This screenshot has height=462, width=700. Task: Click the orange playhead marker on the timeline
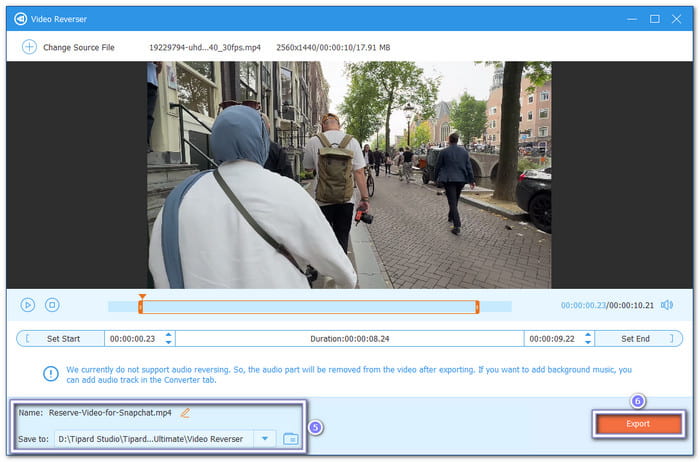click(x=142, y=297)
